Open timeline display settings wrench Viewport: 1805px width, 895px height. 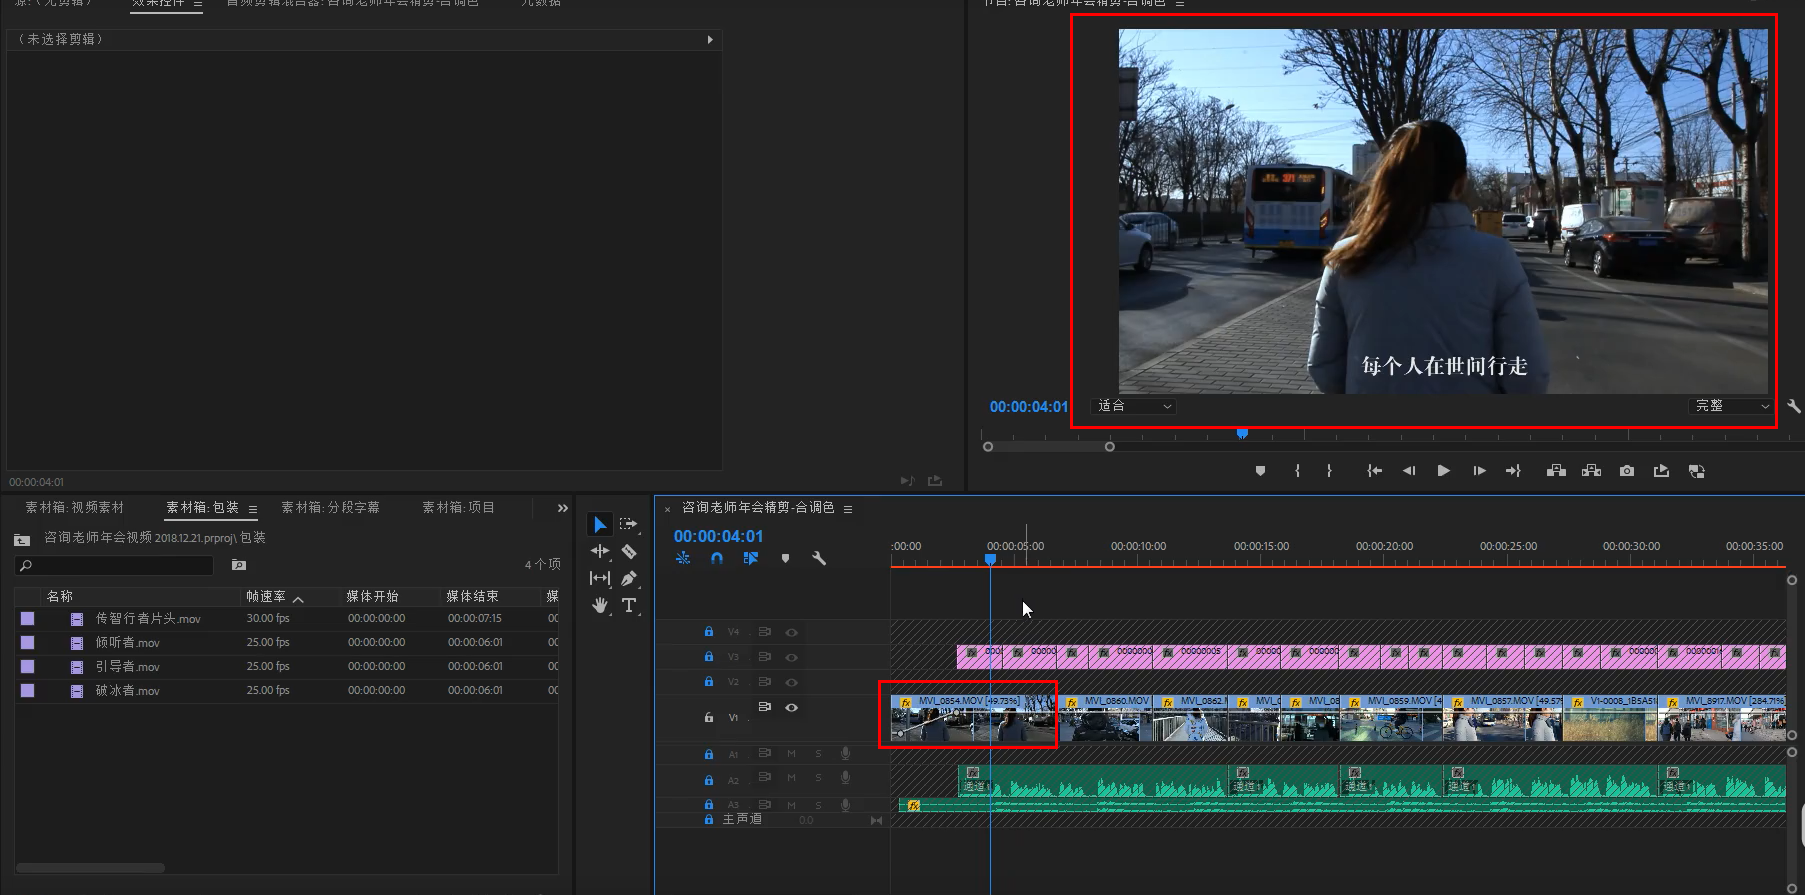coord(819,558)
